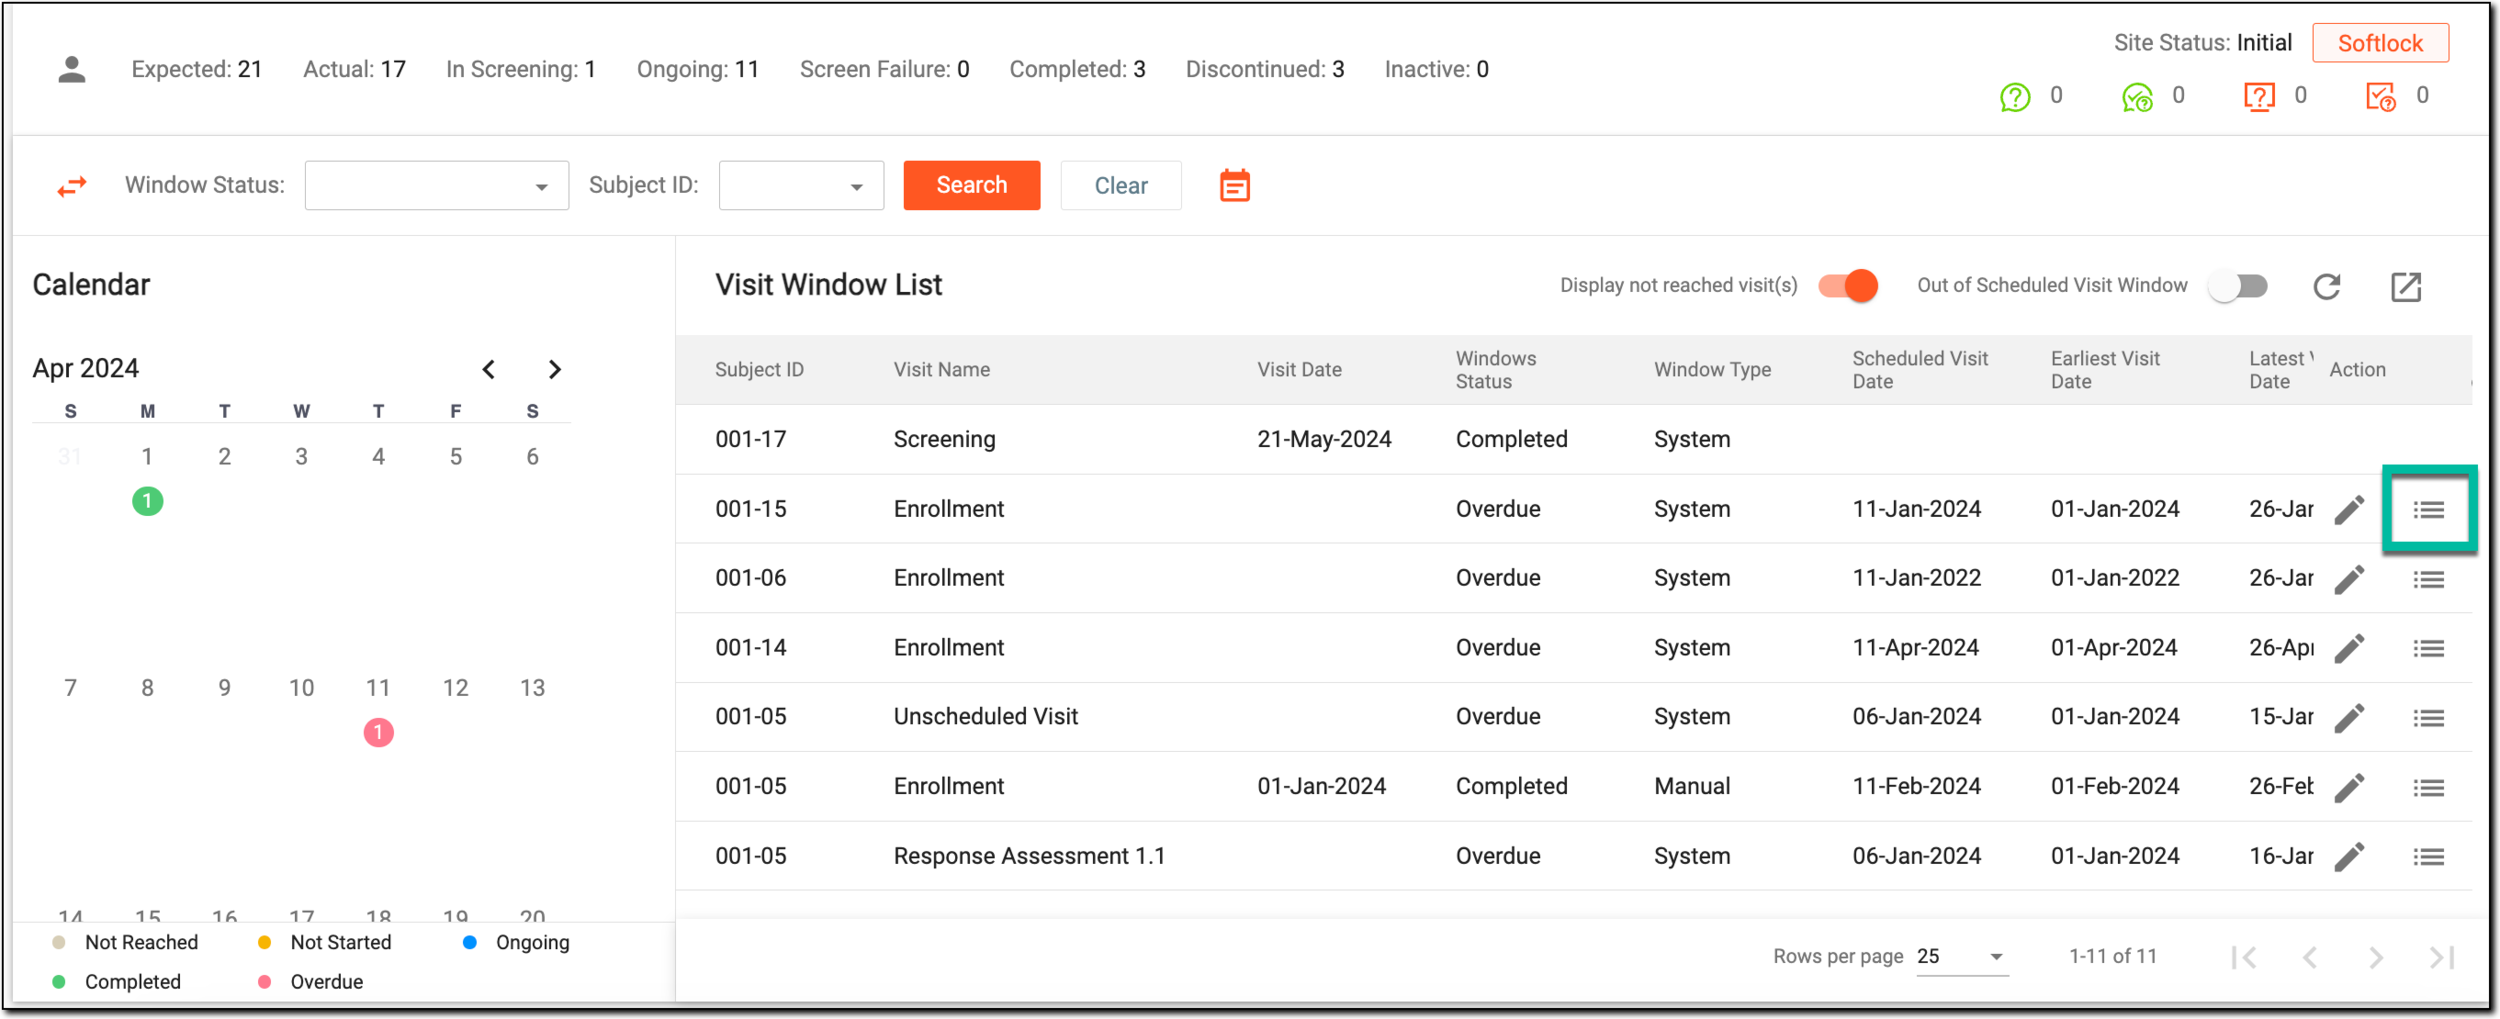
Task: Open details list for 001-15 Enrollment
Action: 2428,510
